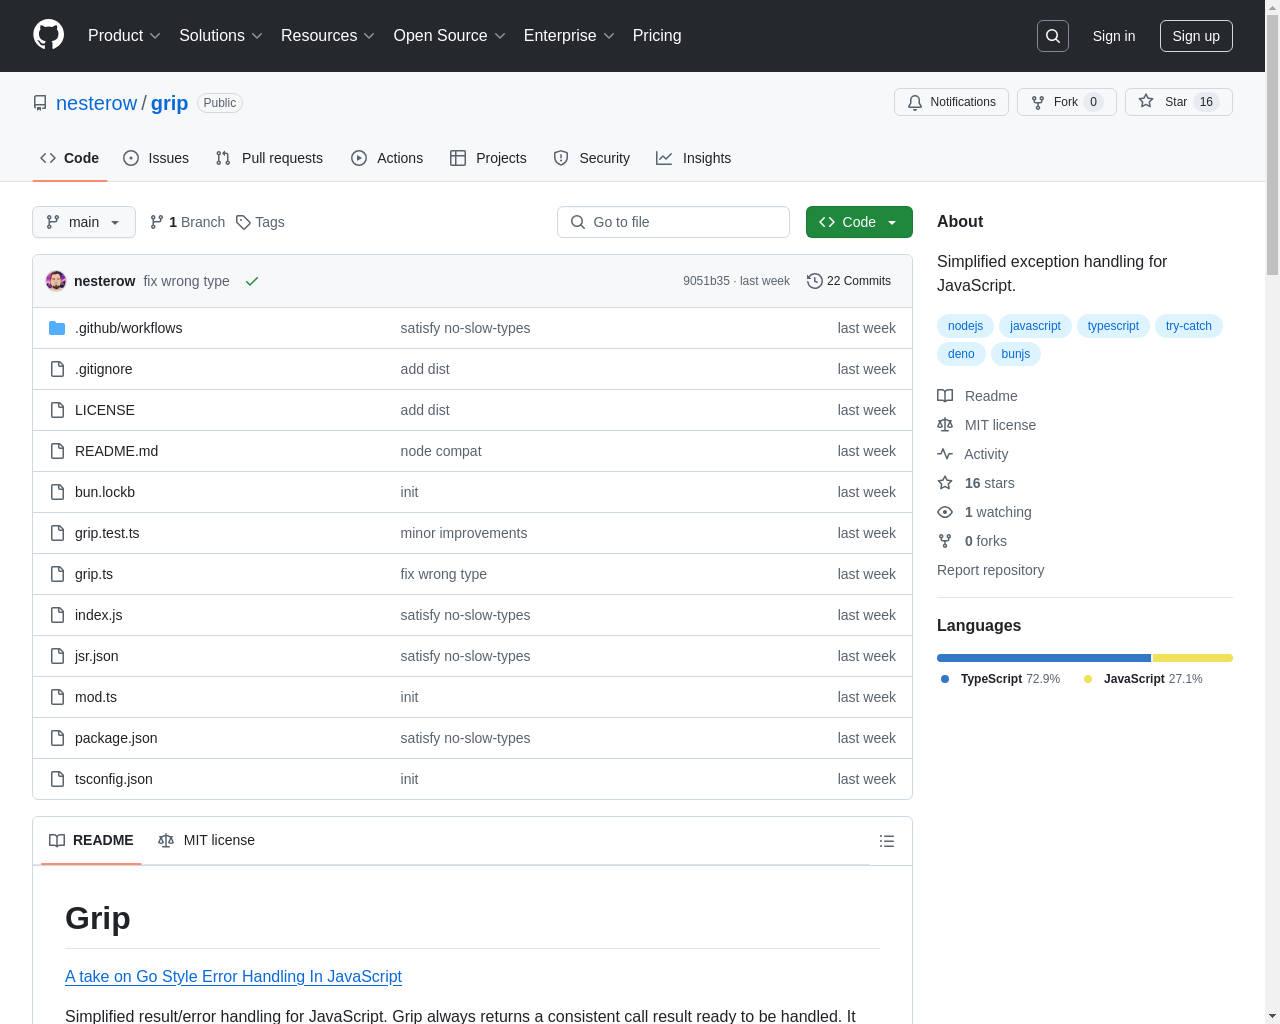Open the Pricing link
The image size is (1280, 1024).
pyautogui.click(x=657, y=36)
